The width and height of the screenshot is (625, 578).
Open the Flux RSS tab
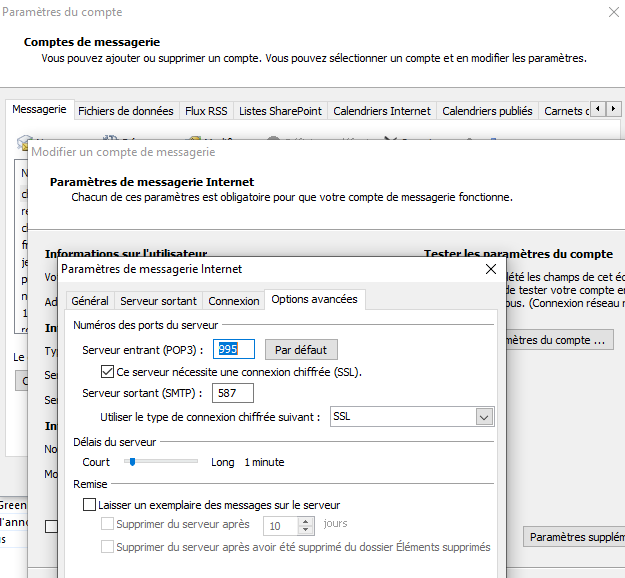[x=206, y=111]
